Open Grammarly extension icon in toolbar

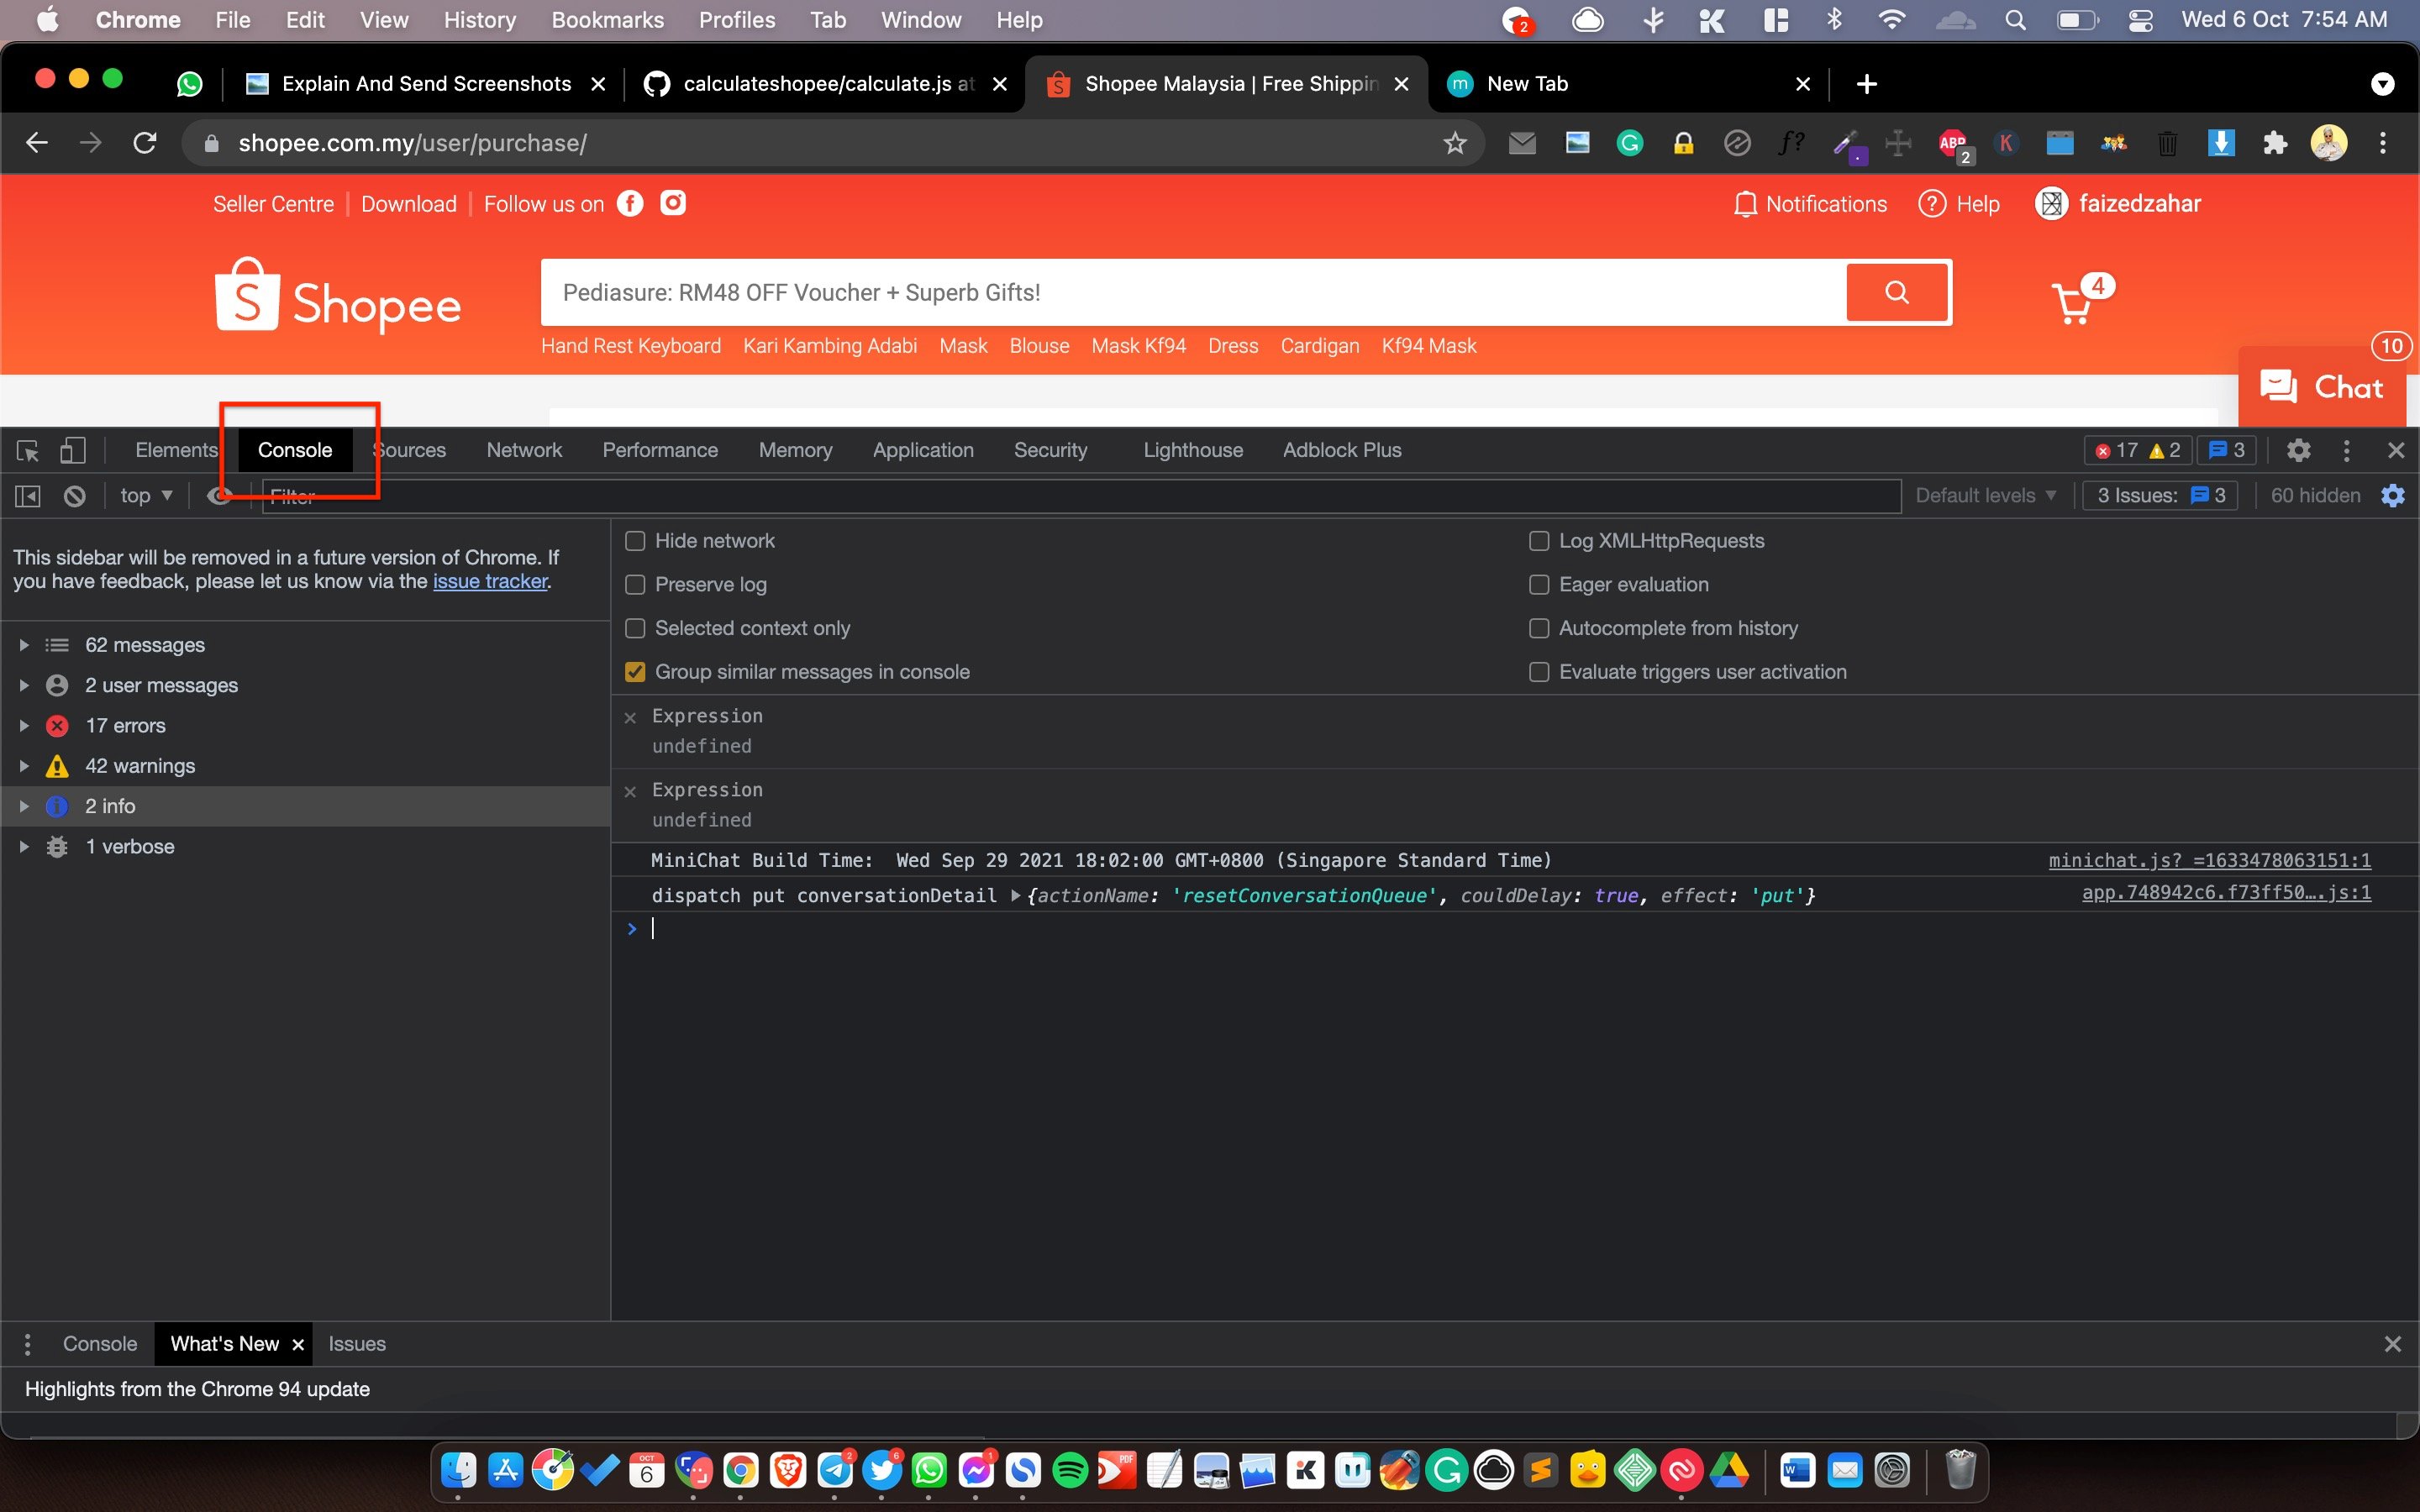[x=1630, y=143]
